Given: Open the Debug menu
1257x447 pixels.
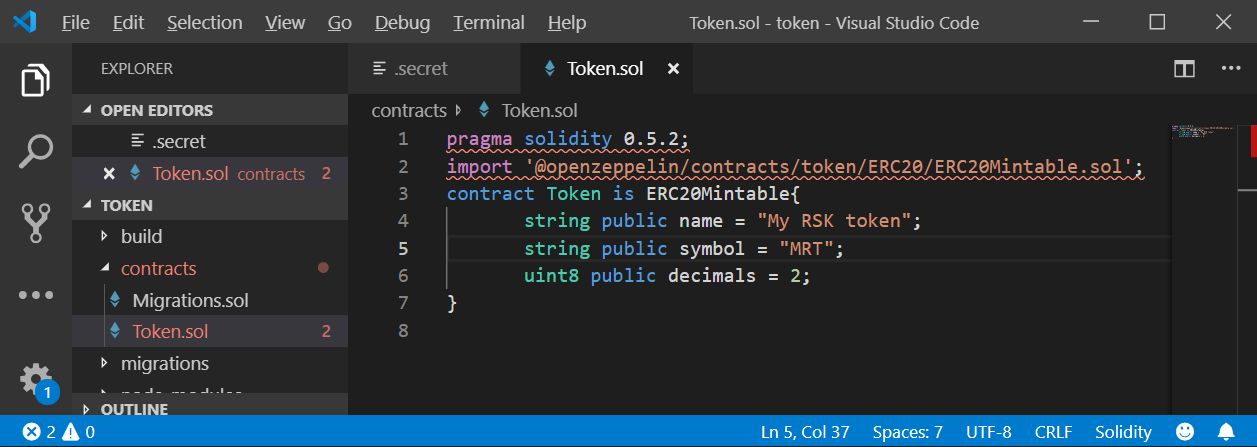Looking at the screenshot, I should (402, 22).
